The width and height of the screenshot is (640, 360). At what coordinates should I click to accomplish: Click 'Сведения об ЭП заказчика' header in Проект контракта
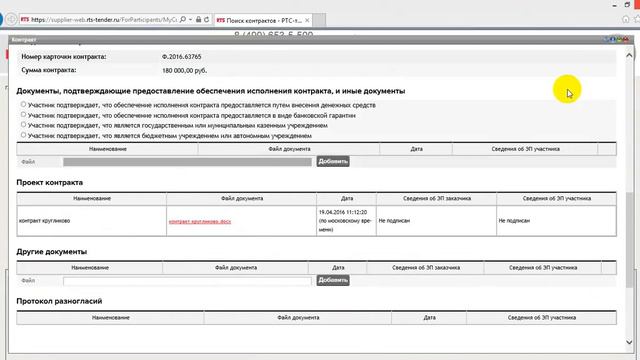pyautogui.click(x=437, y=198)
